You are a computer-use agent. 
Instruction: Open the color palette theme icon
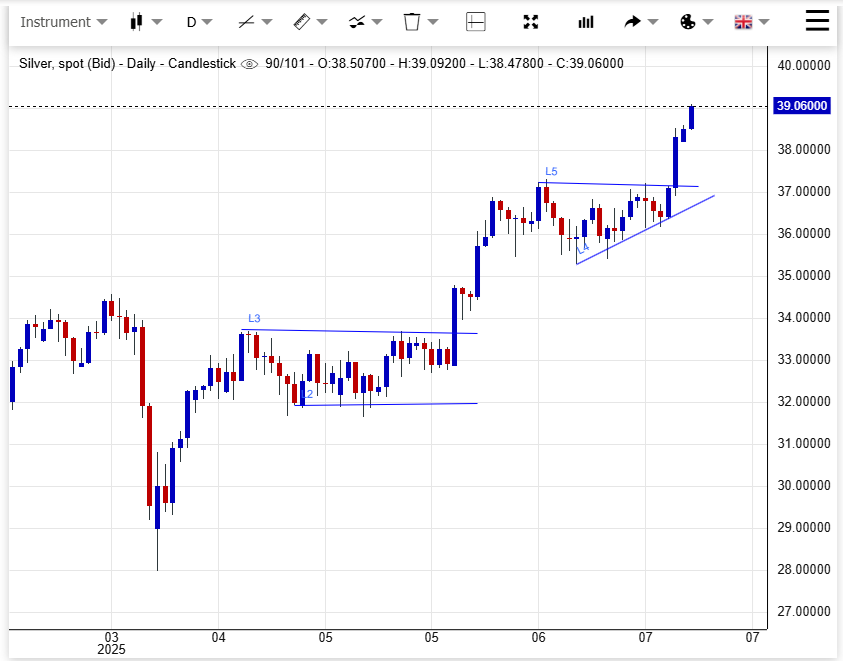[688, 22]
